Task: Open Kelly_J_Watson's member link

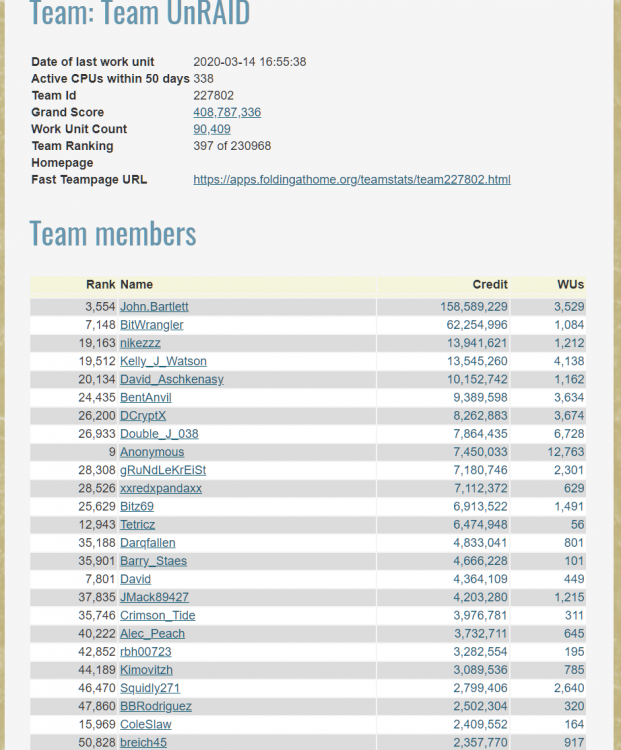Action: tap(163, 361)
